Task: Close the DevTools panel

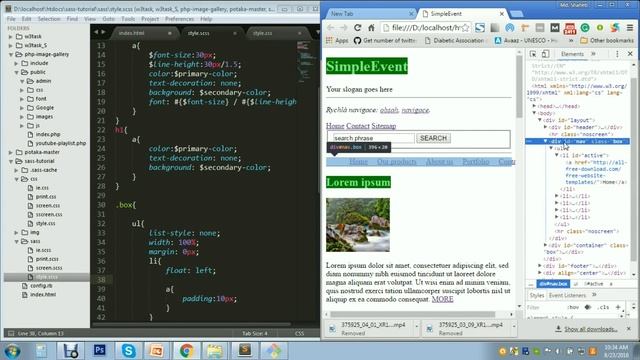Action: pos(630,54)
